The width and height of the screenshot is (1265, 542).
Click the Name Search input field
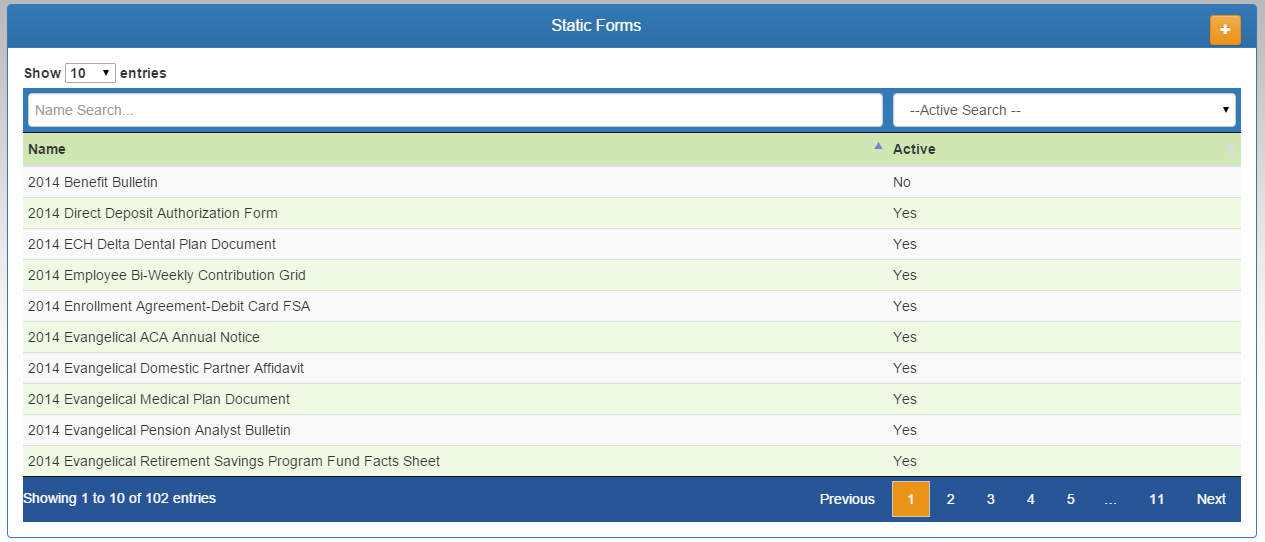click(455, 110)
